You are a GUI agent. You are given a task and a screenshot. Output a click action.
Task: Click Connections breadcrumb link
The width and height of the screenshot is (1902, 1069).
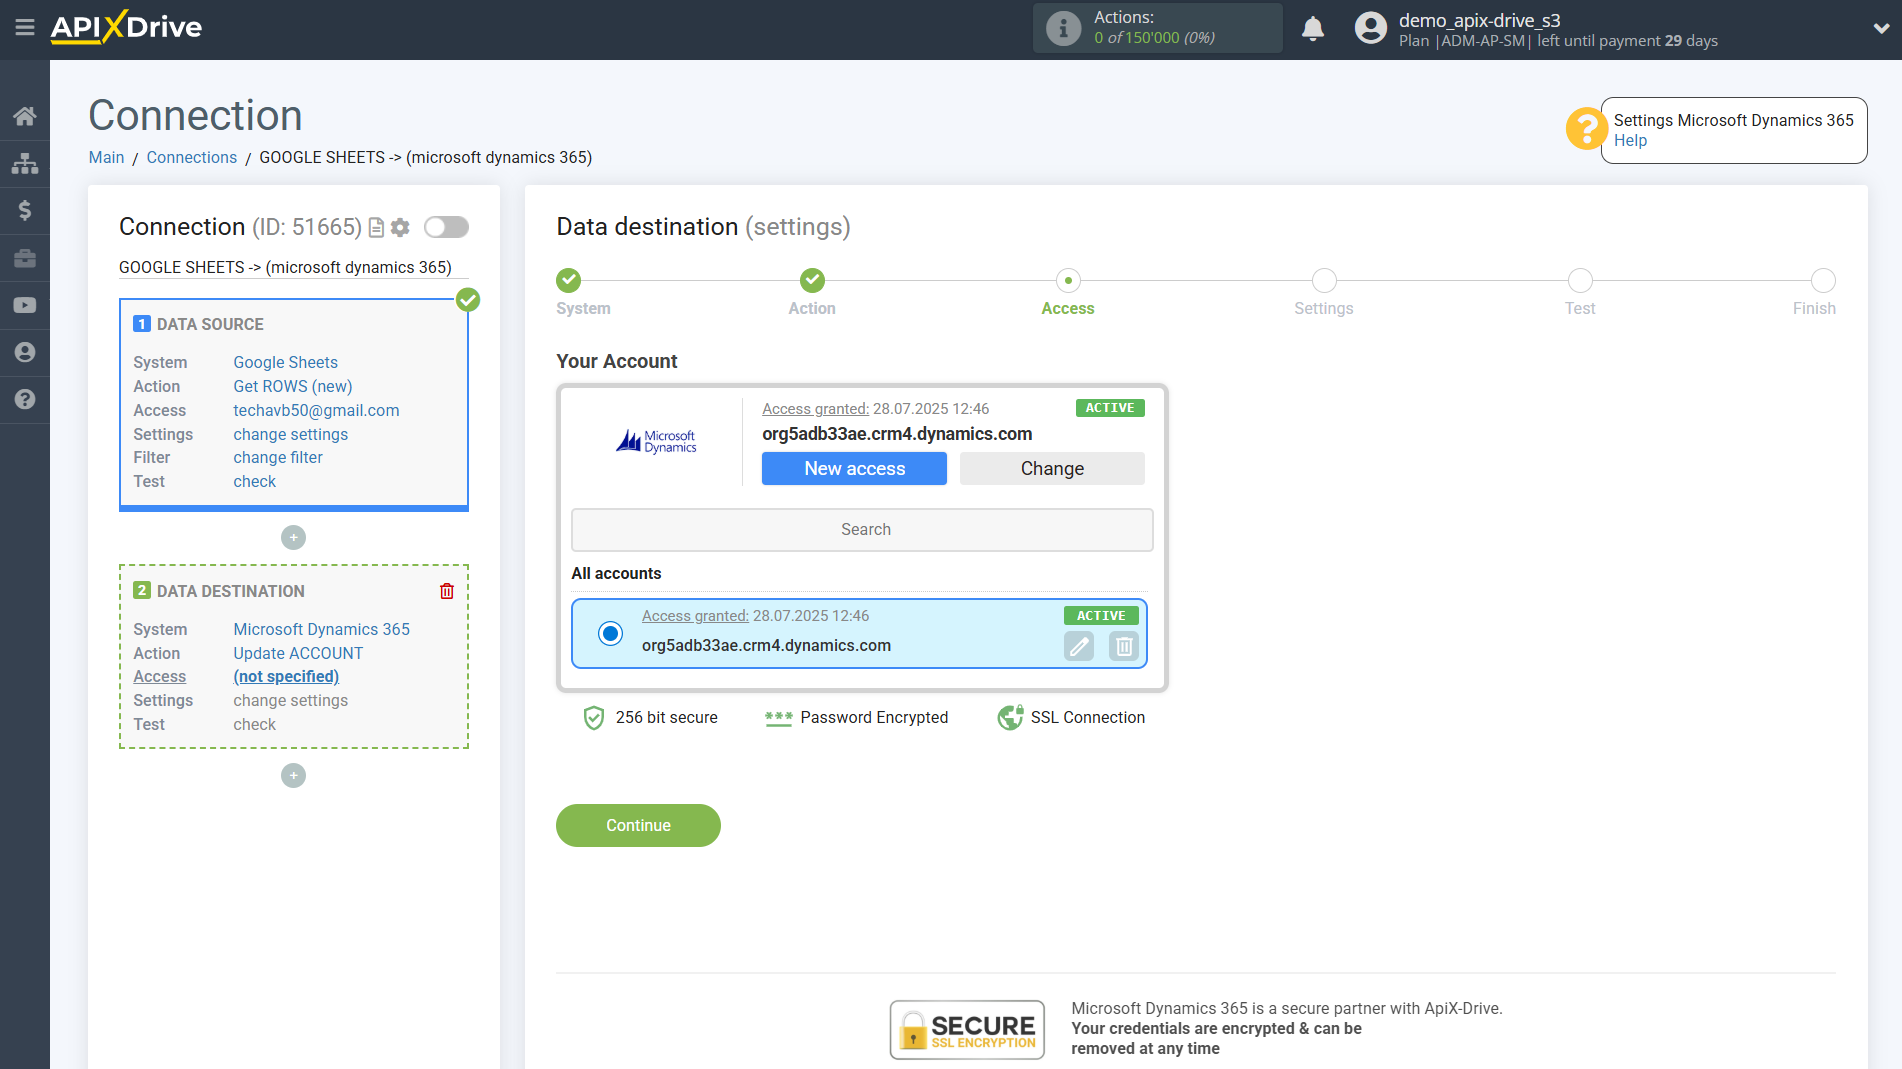[191, 157]
